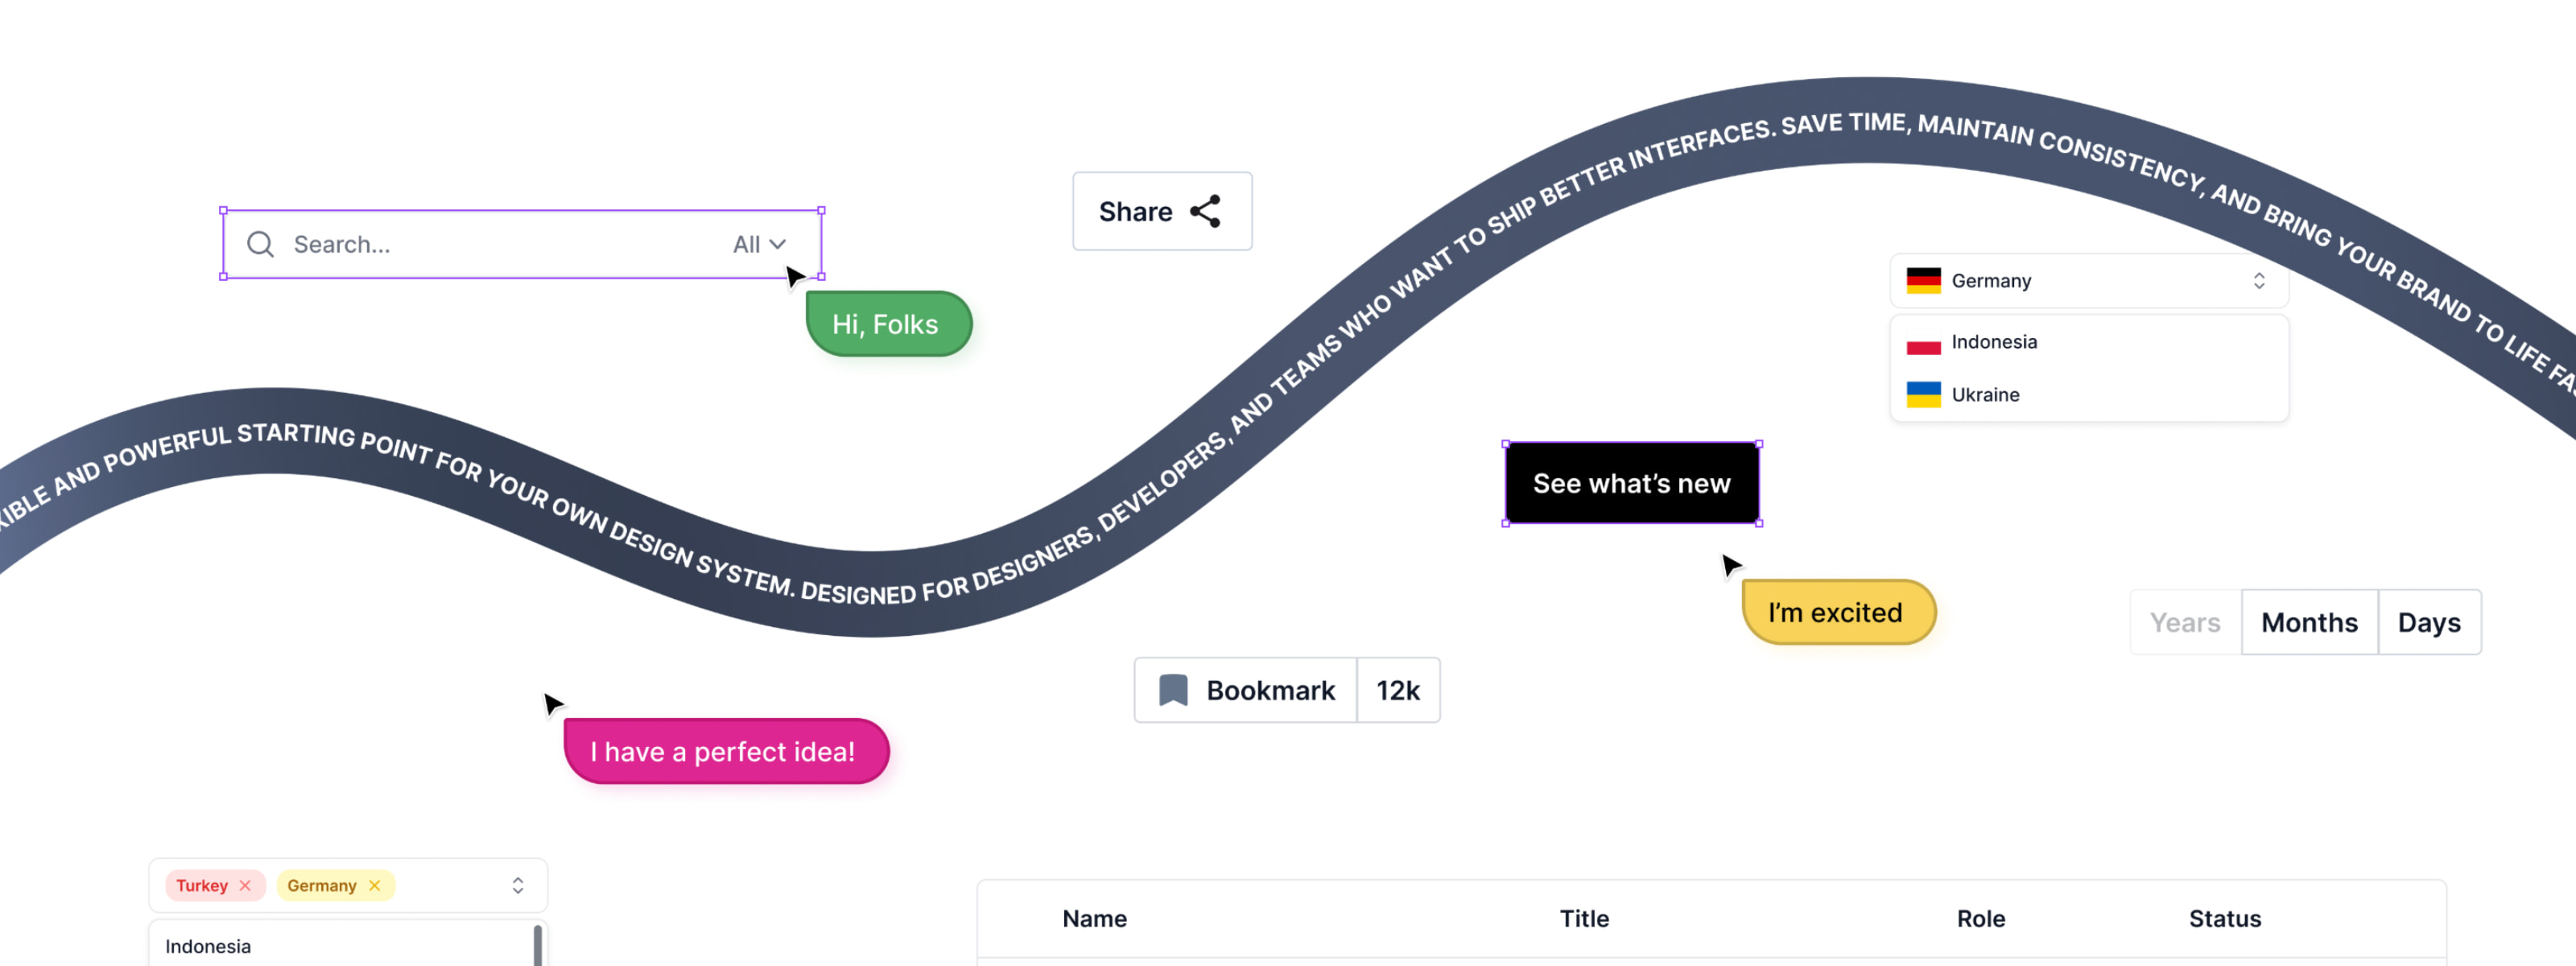Switch to the Days segment
The image size is (2576, 966).
click(x=2429, y=622)
